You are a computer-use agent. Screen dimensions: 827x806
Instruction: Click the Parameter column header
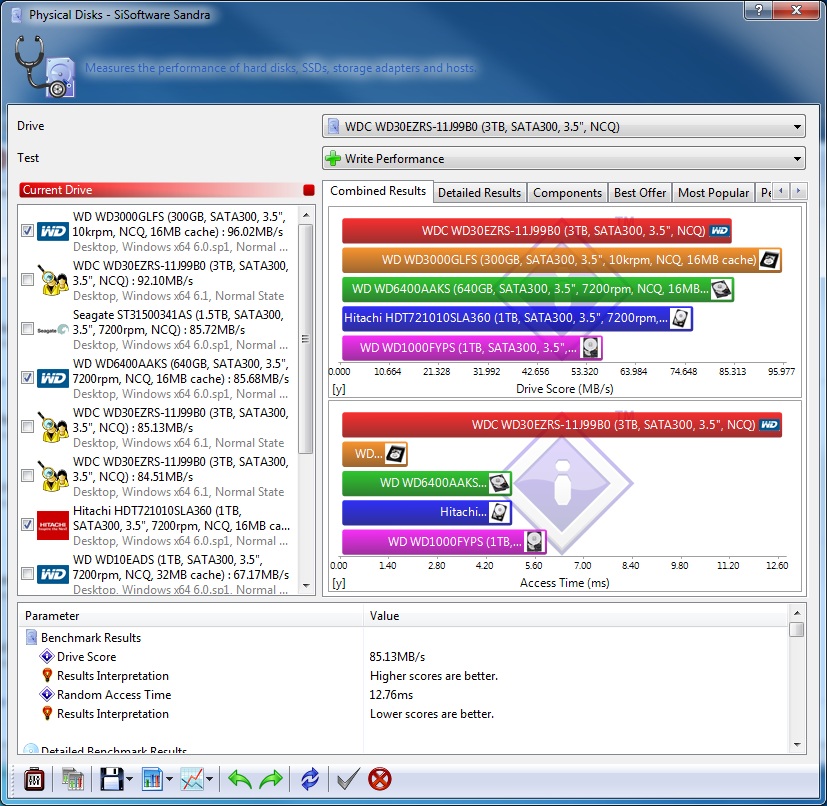[x=190, y=616]
